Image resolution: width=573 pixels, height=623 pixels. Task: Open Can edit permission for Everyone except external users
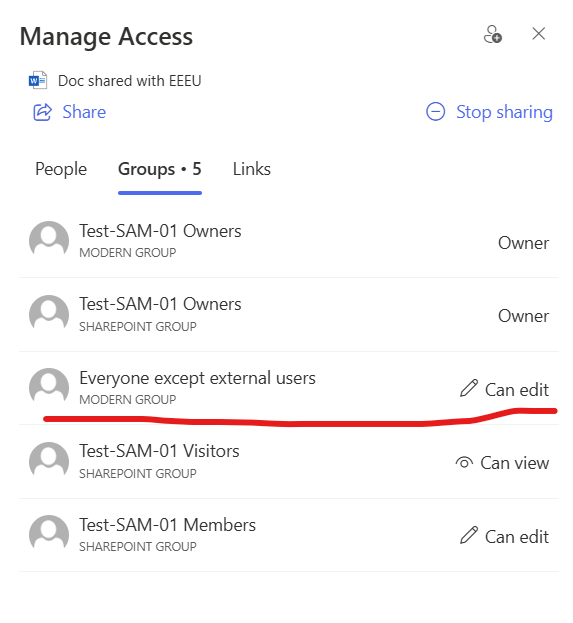click(504, 389)
